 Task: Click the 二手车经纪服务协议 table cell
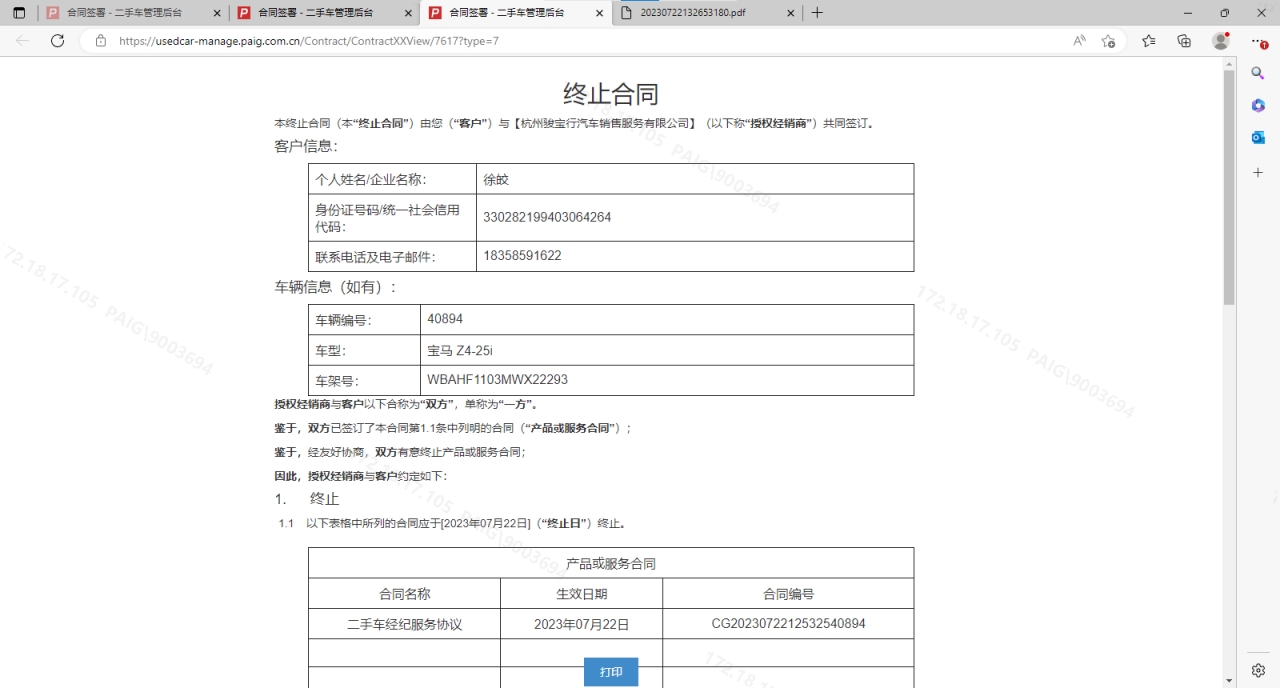404,624
